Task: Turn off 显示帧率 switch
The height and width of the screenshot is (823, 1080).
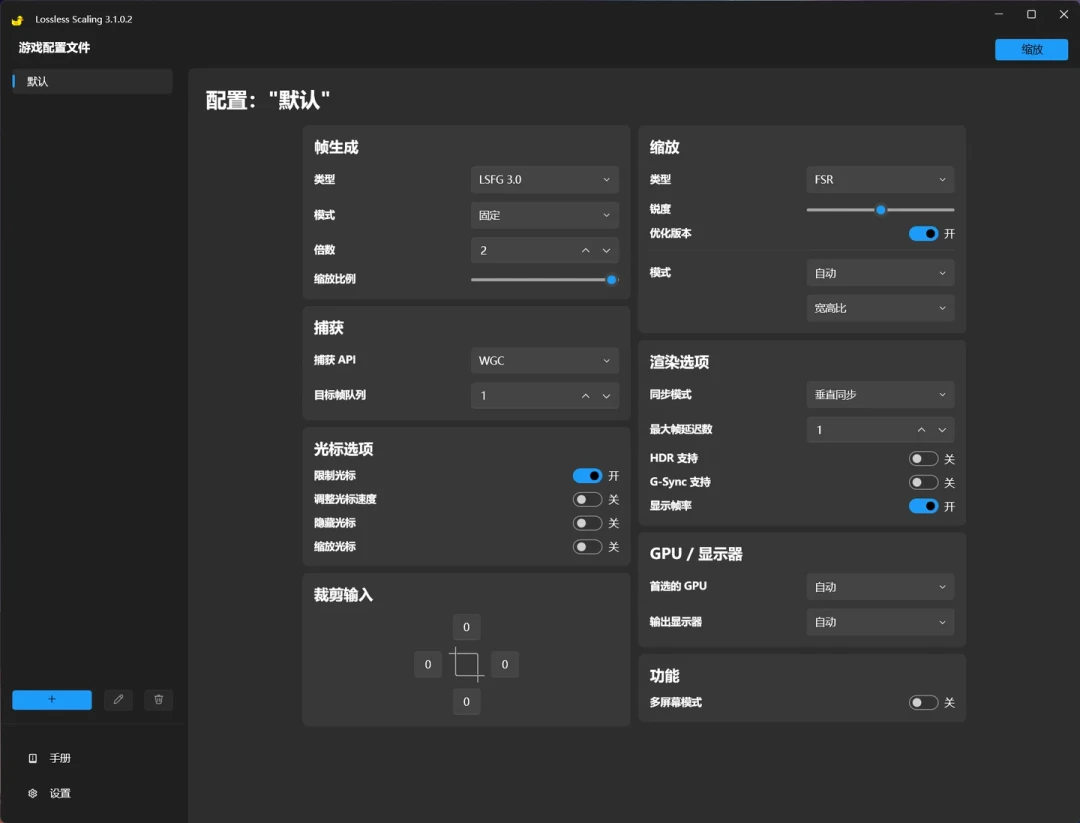Action: pos(923,506)
